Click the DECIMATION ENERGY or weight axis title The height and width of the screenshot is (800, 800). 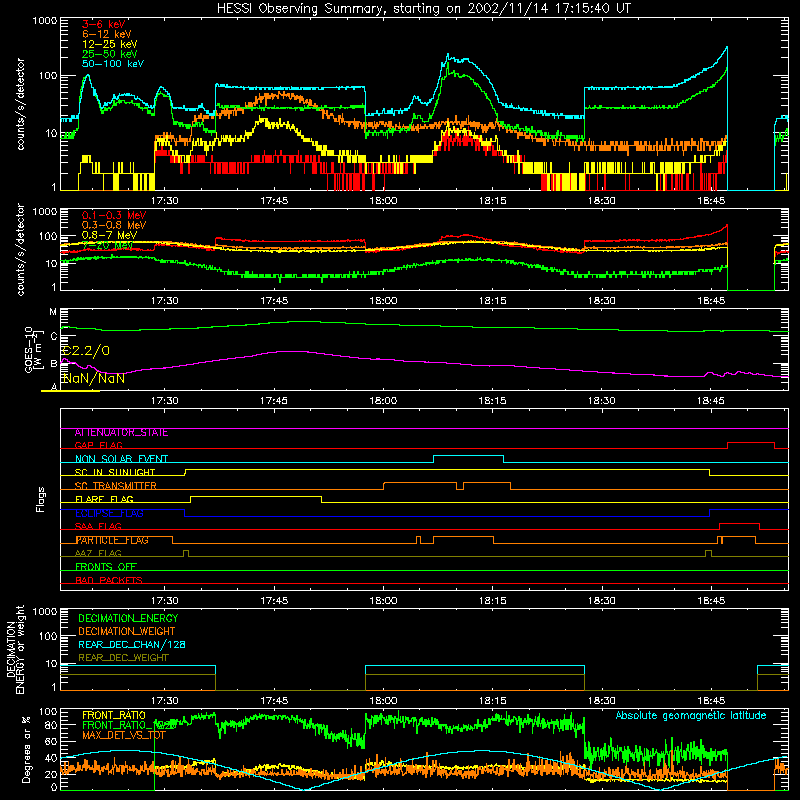click(x=16, y=649)
